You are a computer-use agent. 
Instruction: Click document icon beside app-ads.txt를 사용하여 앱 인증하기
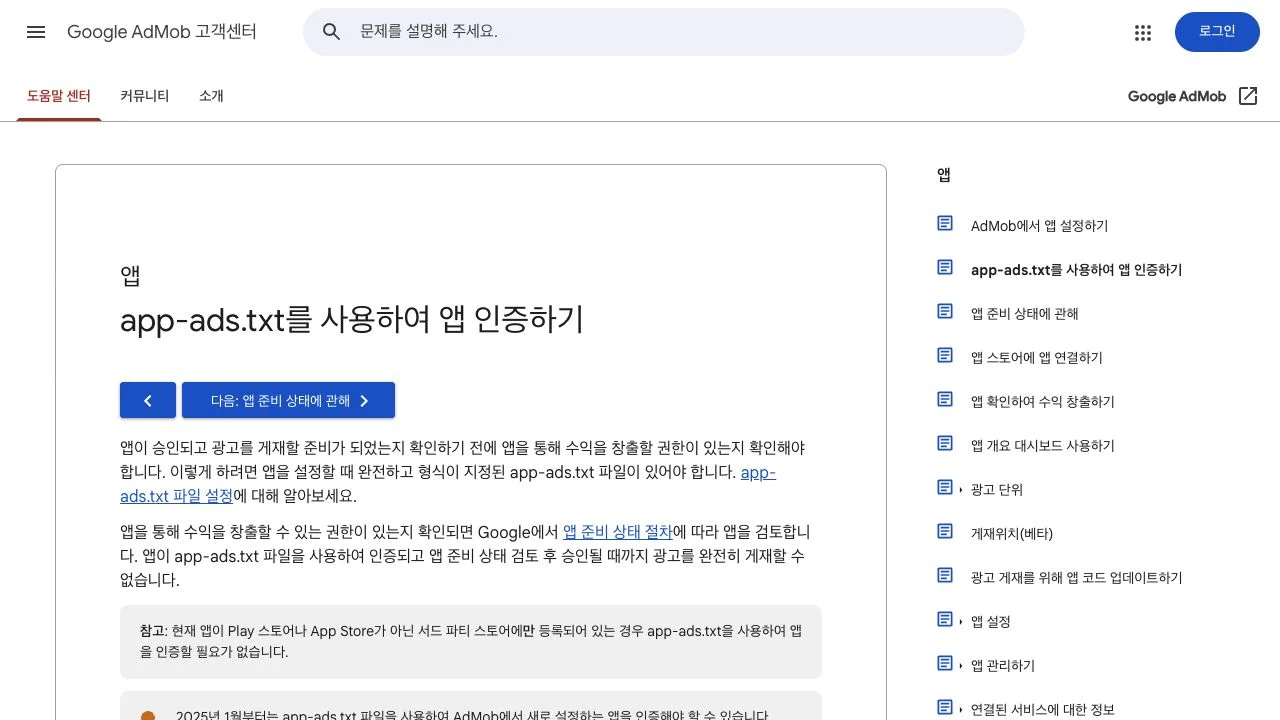click(x=945, y=267)
